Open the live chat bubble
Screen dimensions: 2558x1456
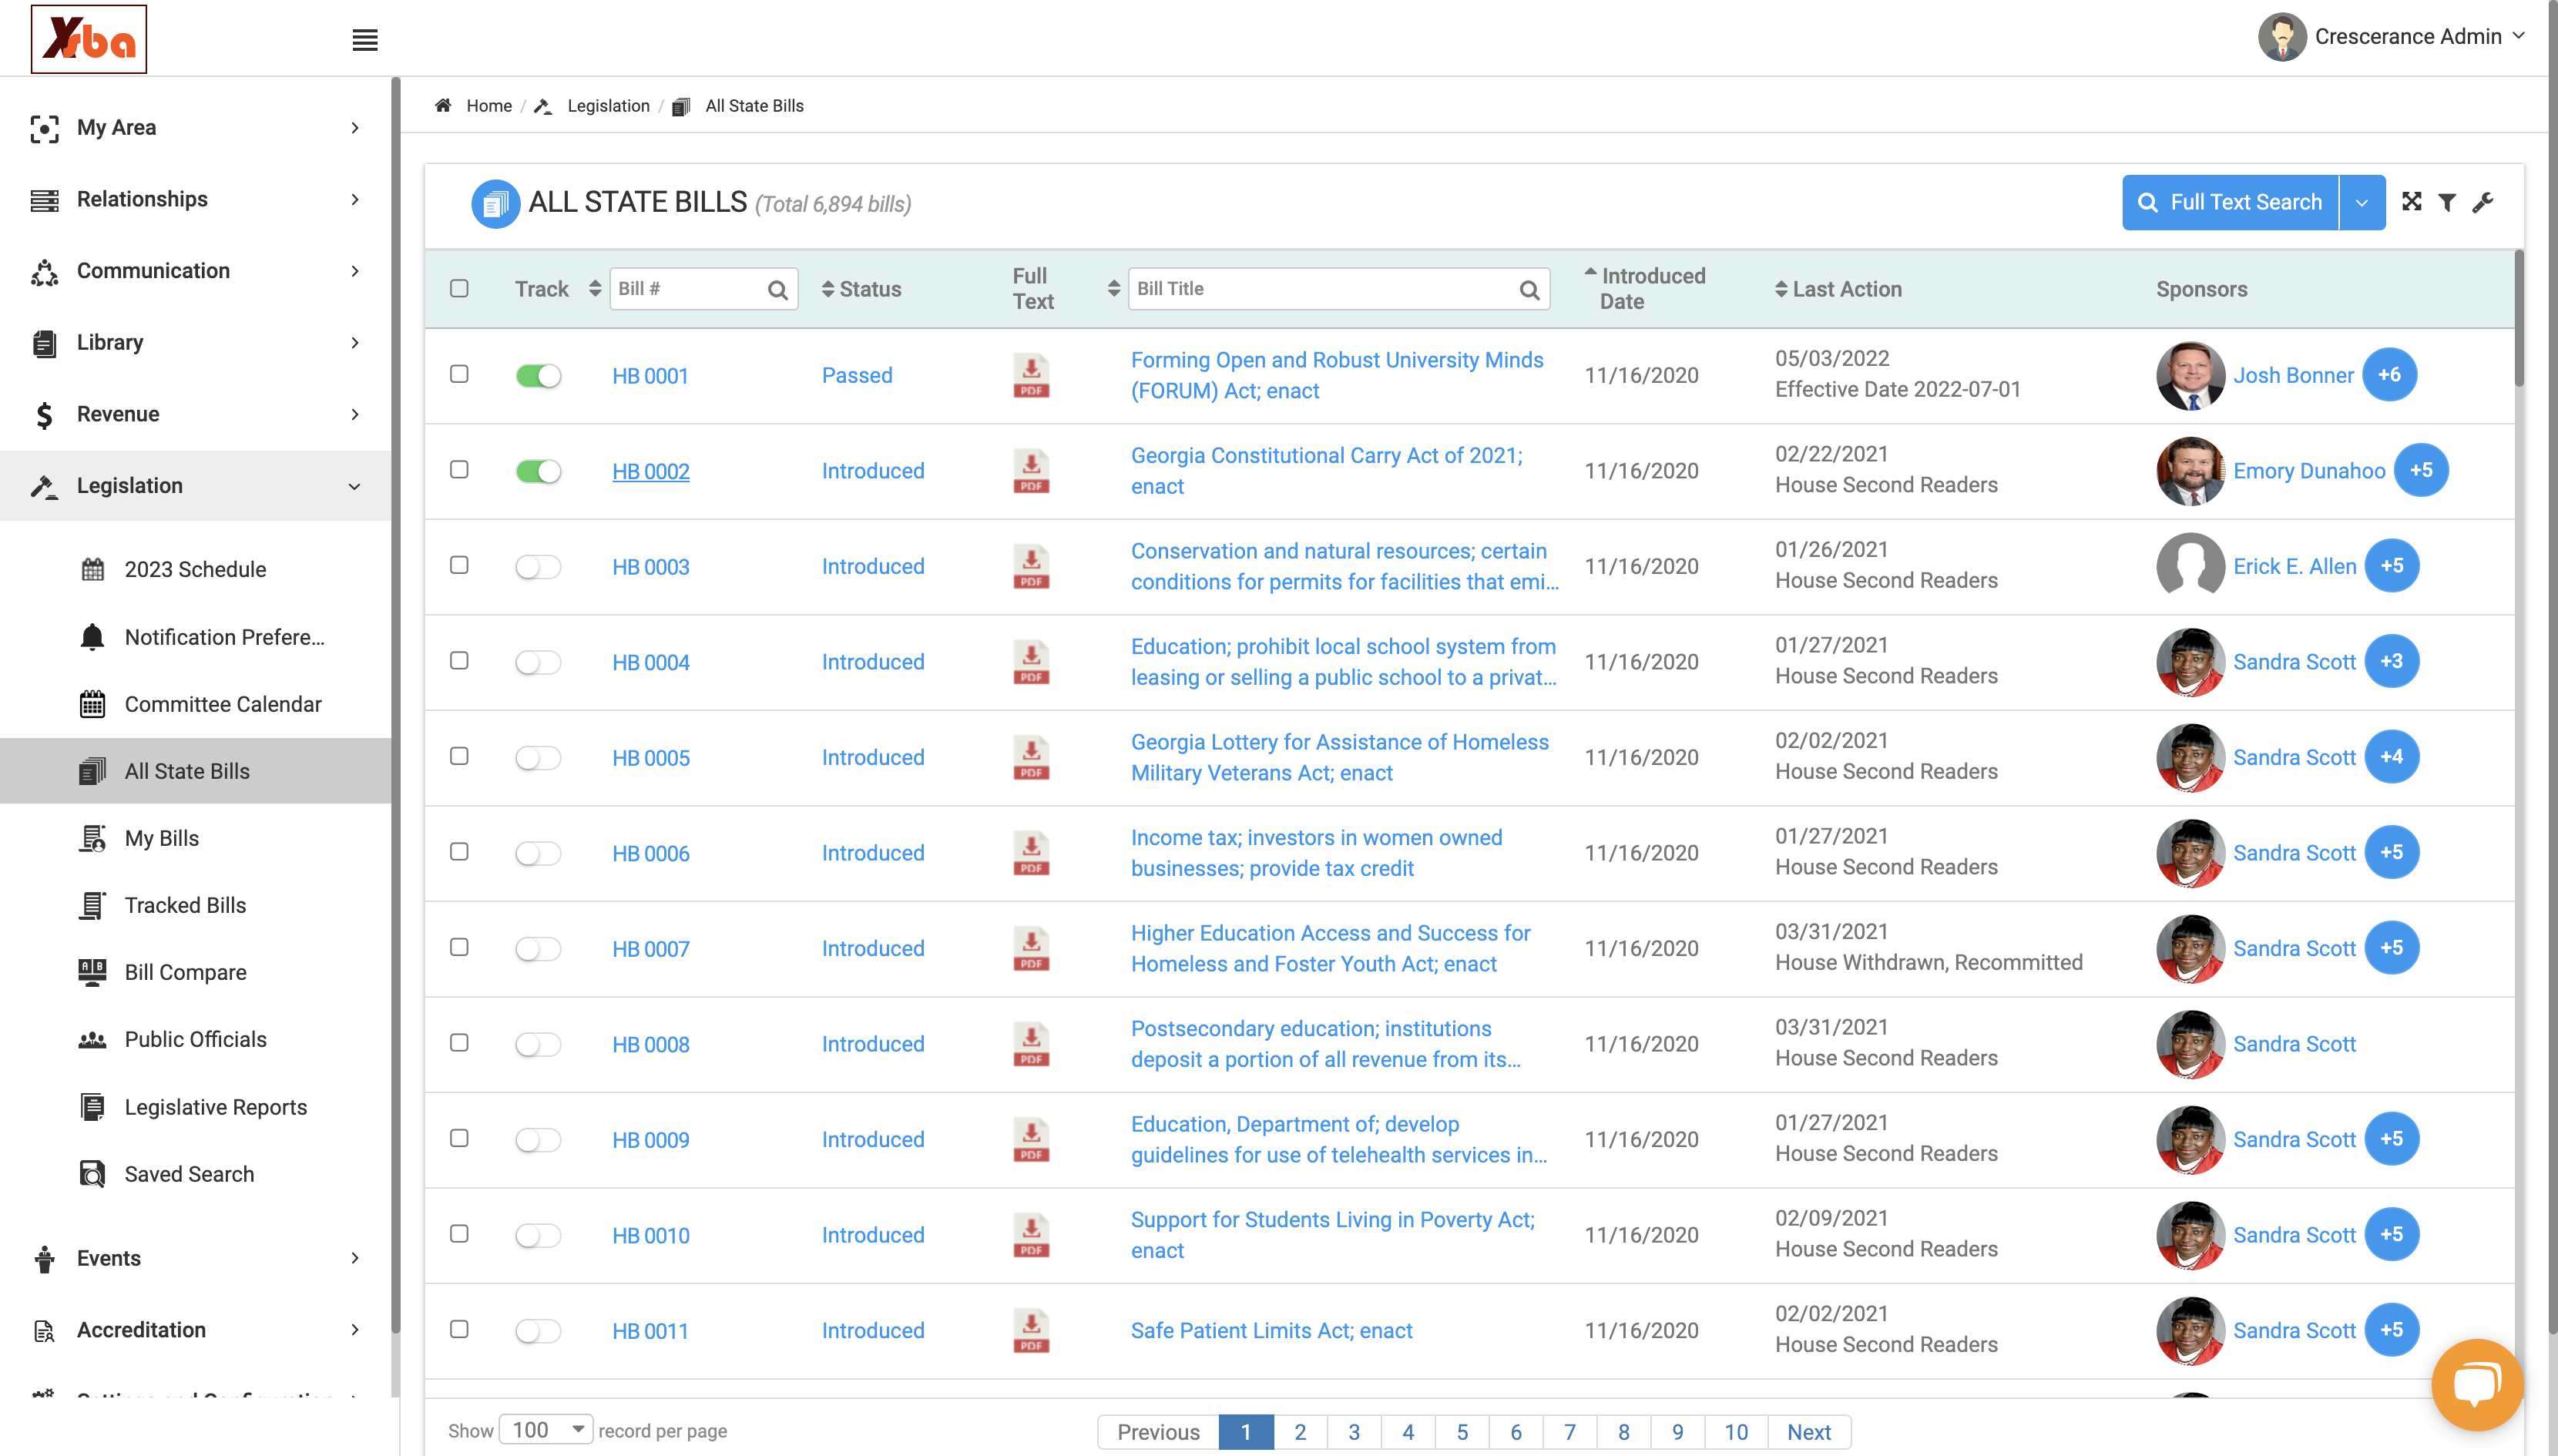click(2477, 1384)
